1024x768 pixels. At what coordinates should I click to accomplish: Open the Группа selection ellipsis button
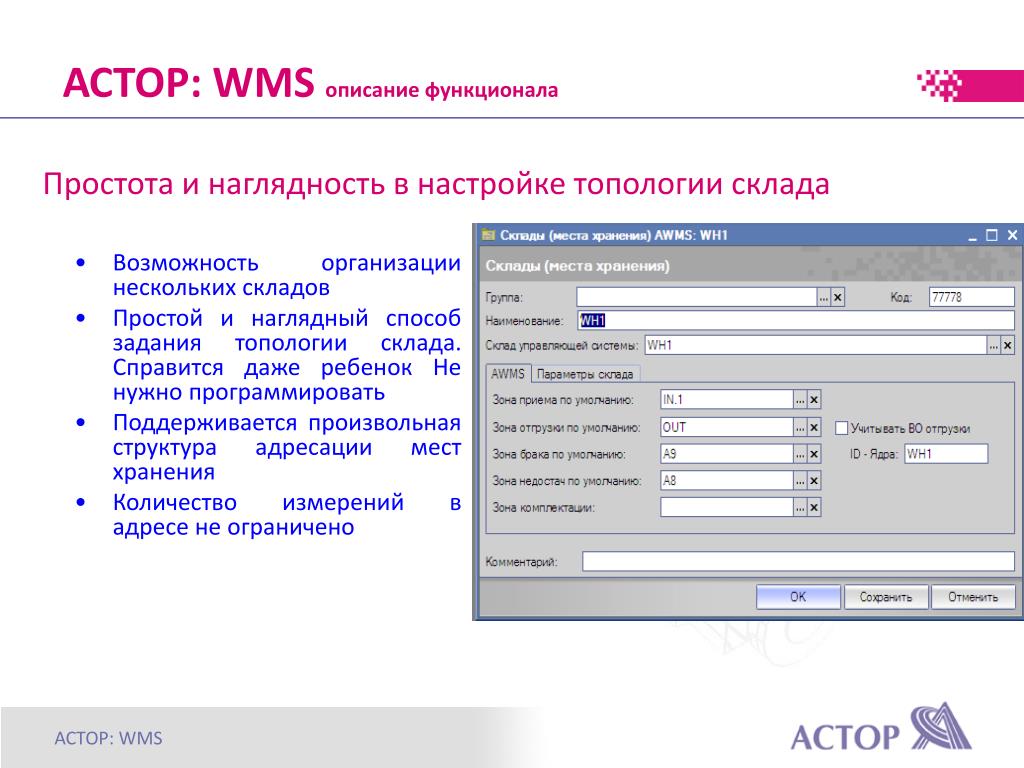(x=824, y=297)
